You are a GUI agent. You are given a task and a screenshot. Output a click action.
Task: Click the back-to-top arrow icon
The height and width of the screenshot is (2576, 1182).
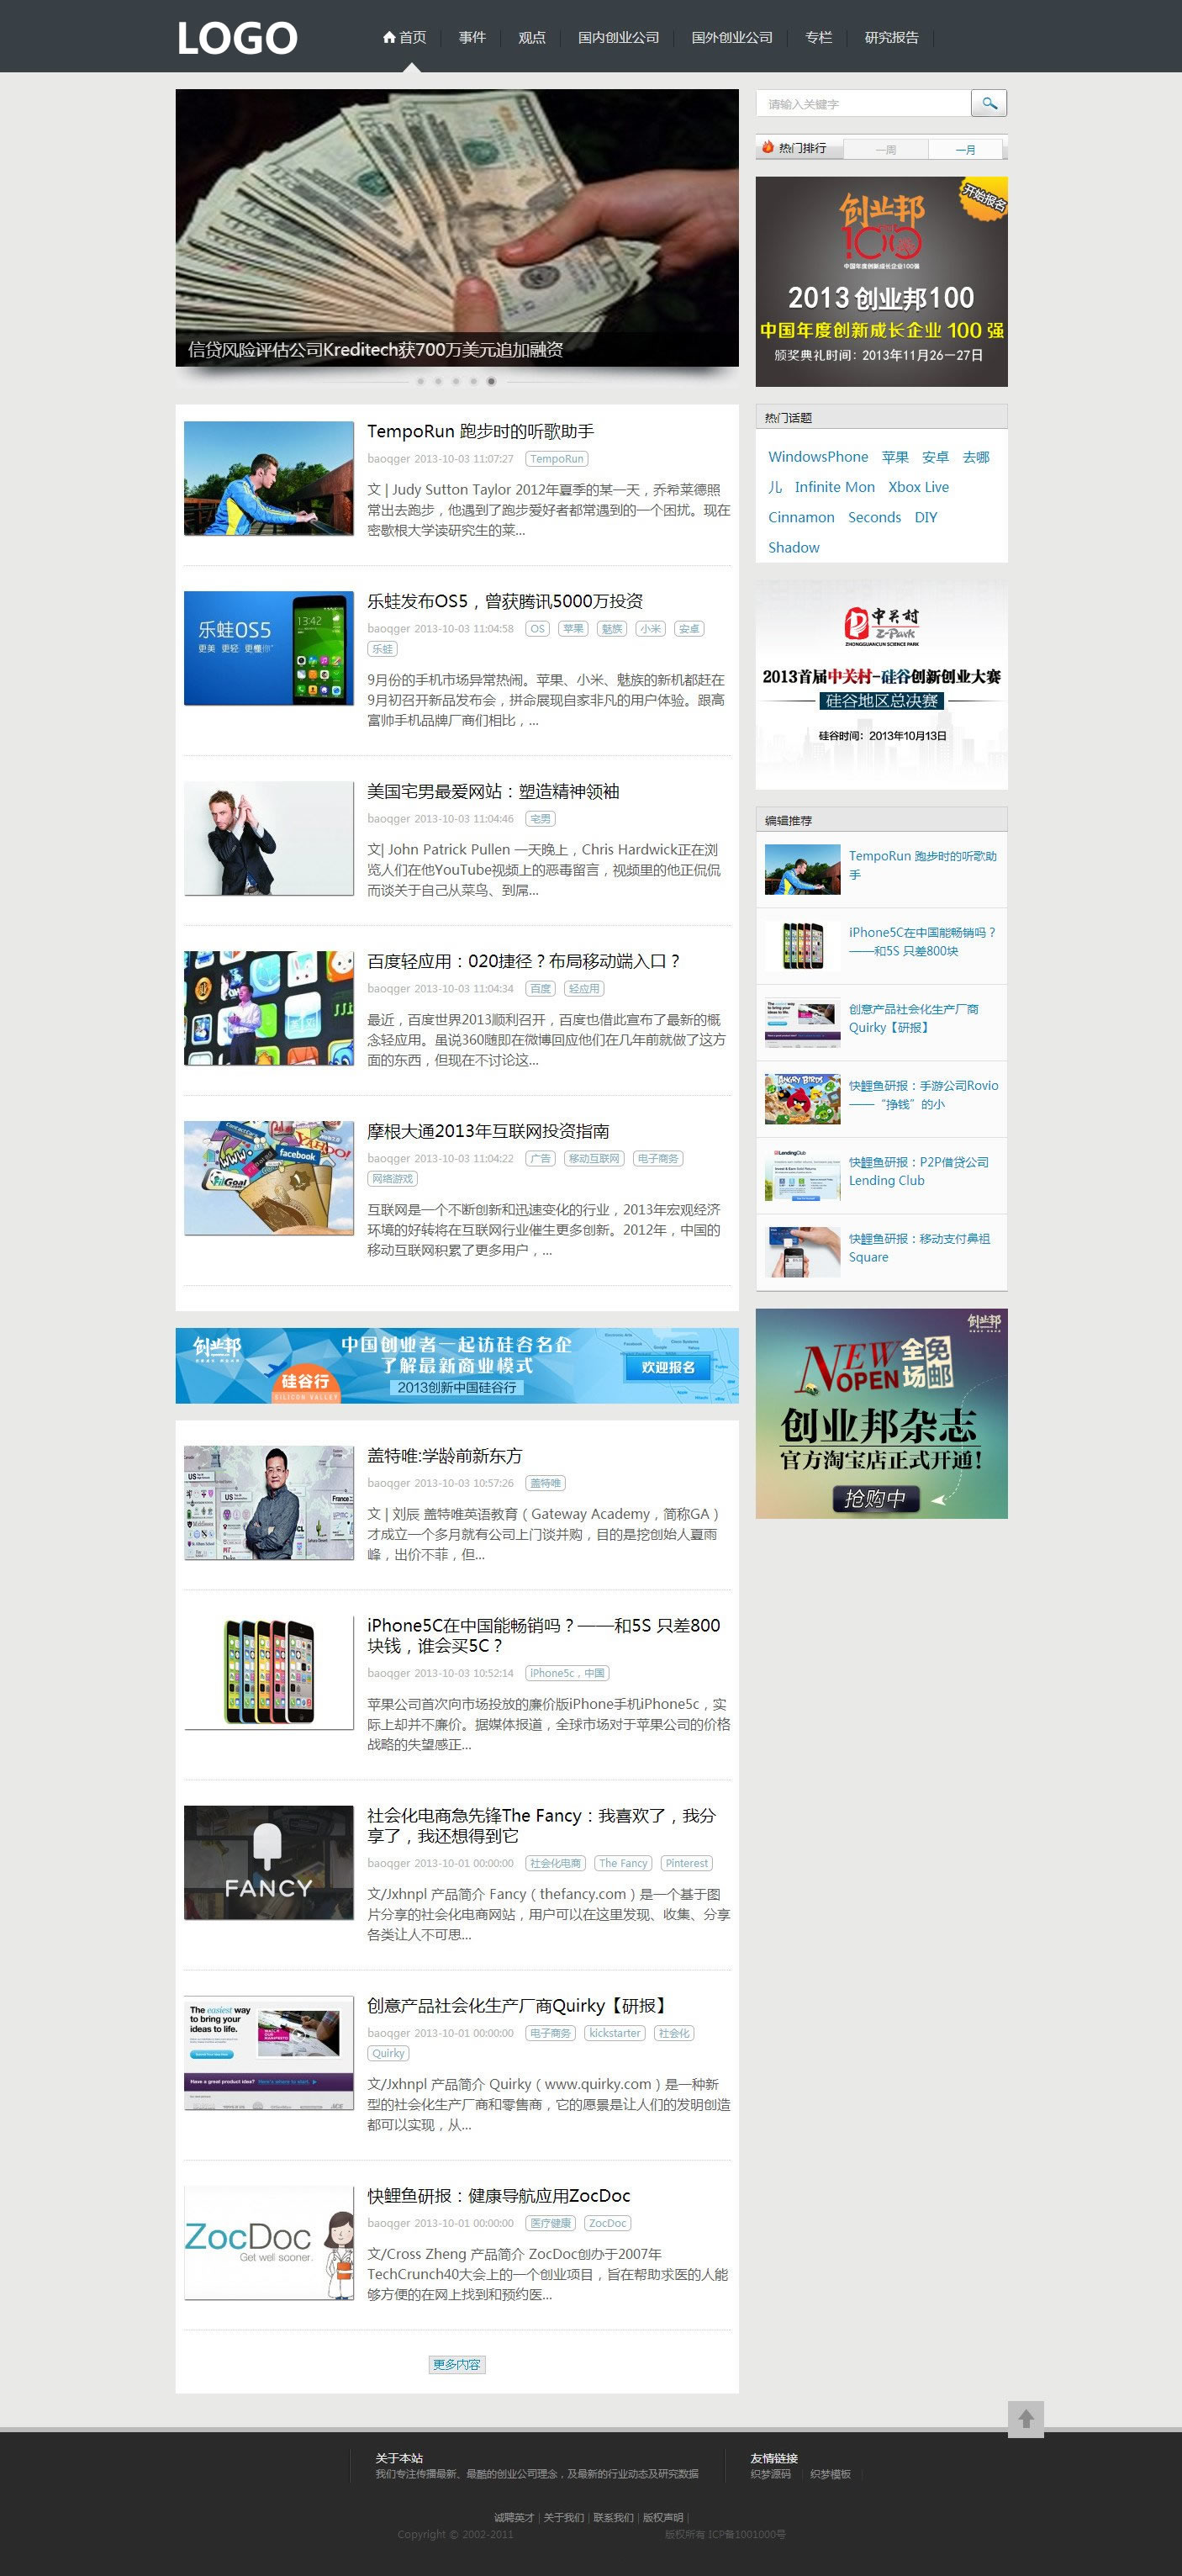click(x=1025, y=2419)
